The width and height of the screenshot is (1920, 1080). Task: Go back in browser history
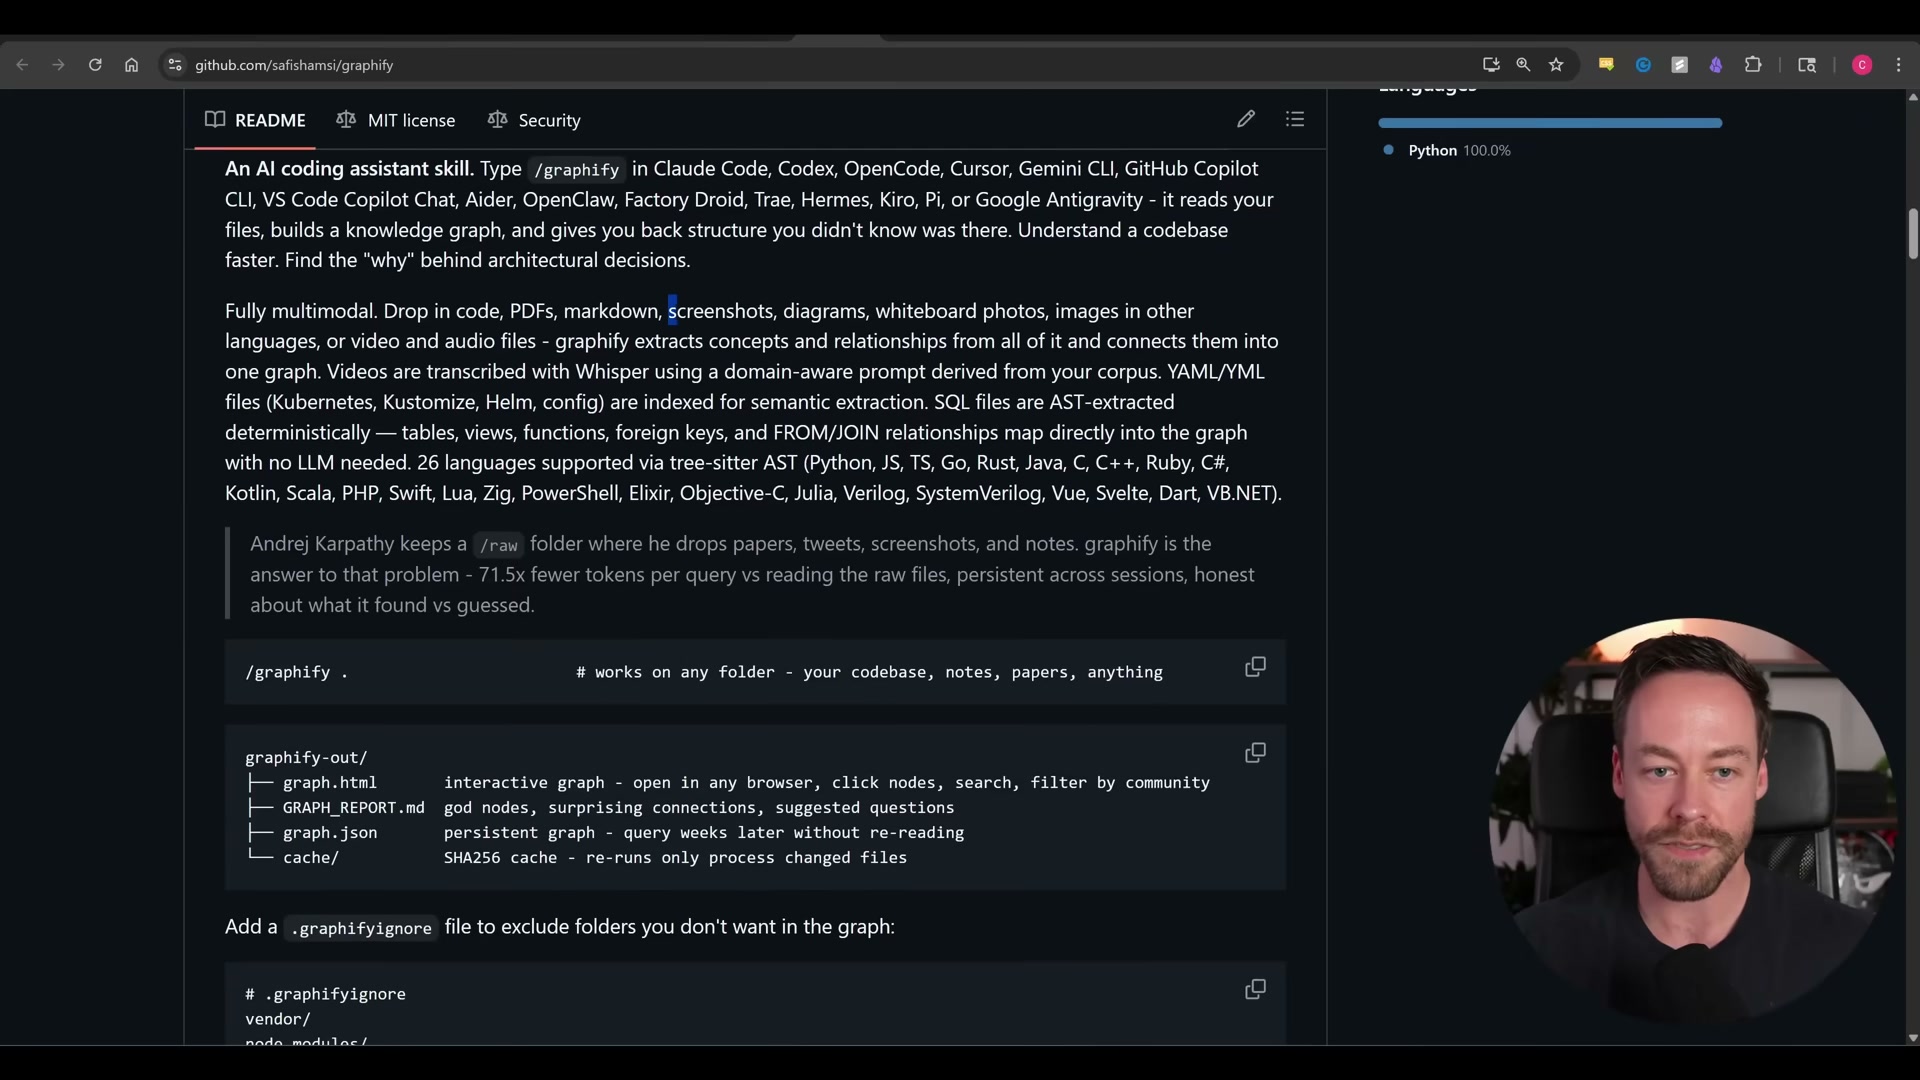[x=22, y=65]
